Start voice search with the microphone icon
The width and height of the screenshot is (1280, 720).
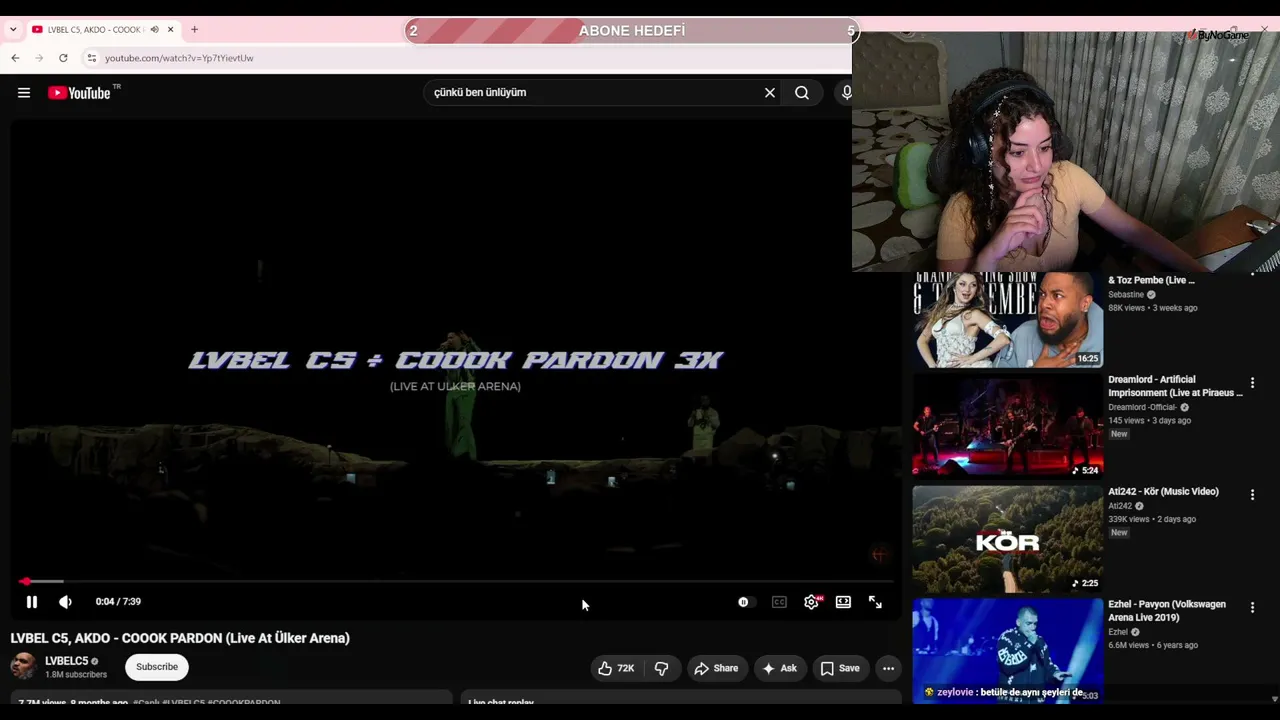coord(846,93)
